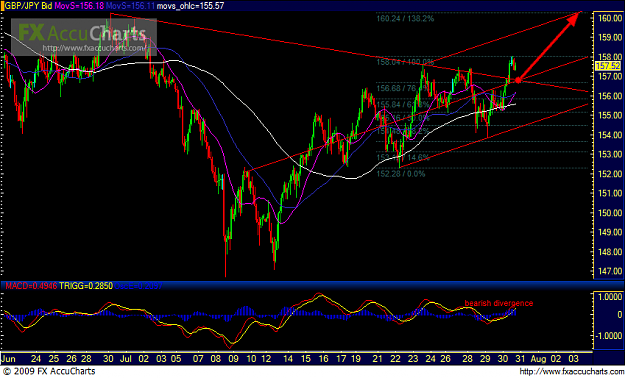
Task: Open the fxaccucharts.com link in footer
Action: pyautogui.click(x=571, y=372)
